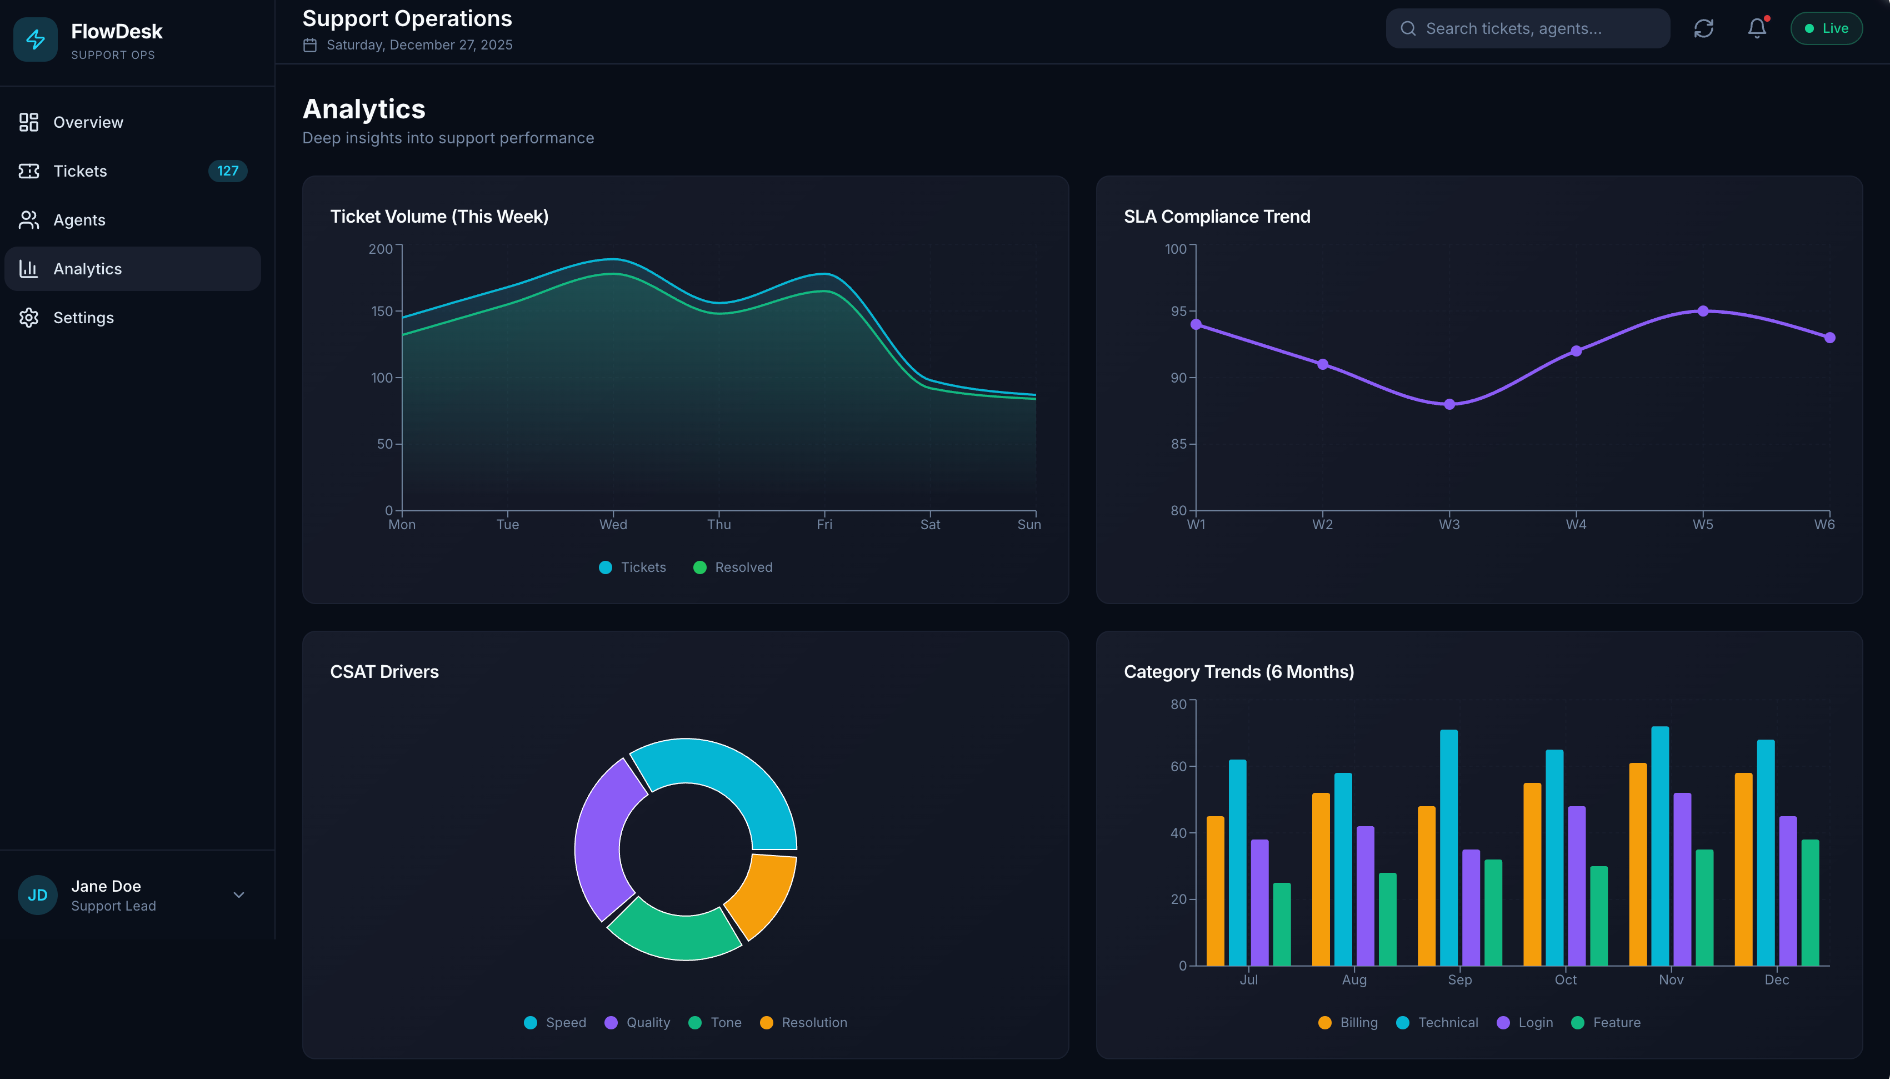Click the Analytics bar chart icon in sidebar
Screen dimensions: 1890x1079
tap(29, 269)
